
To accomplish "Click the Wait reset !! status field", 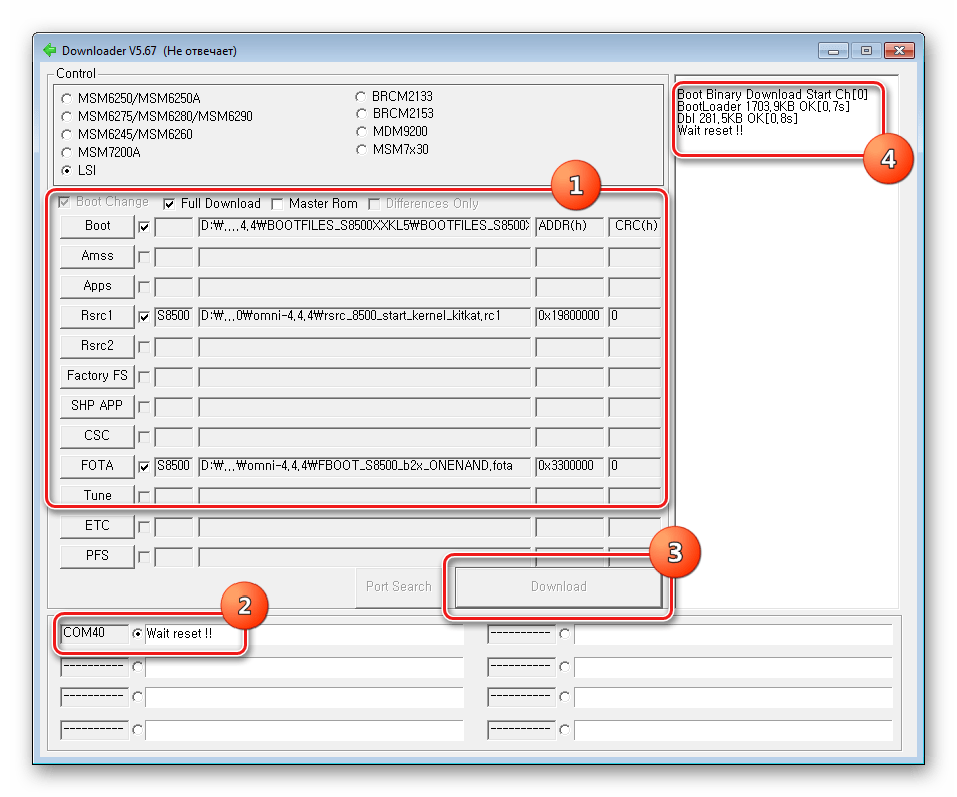I will tap(304, 634).
